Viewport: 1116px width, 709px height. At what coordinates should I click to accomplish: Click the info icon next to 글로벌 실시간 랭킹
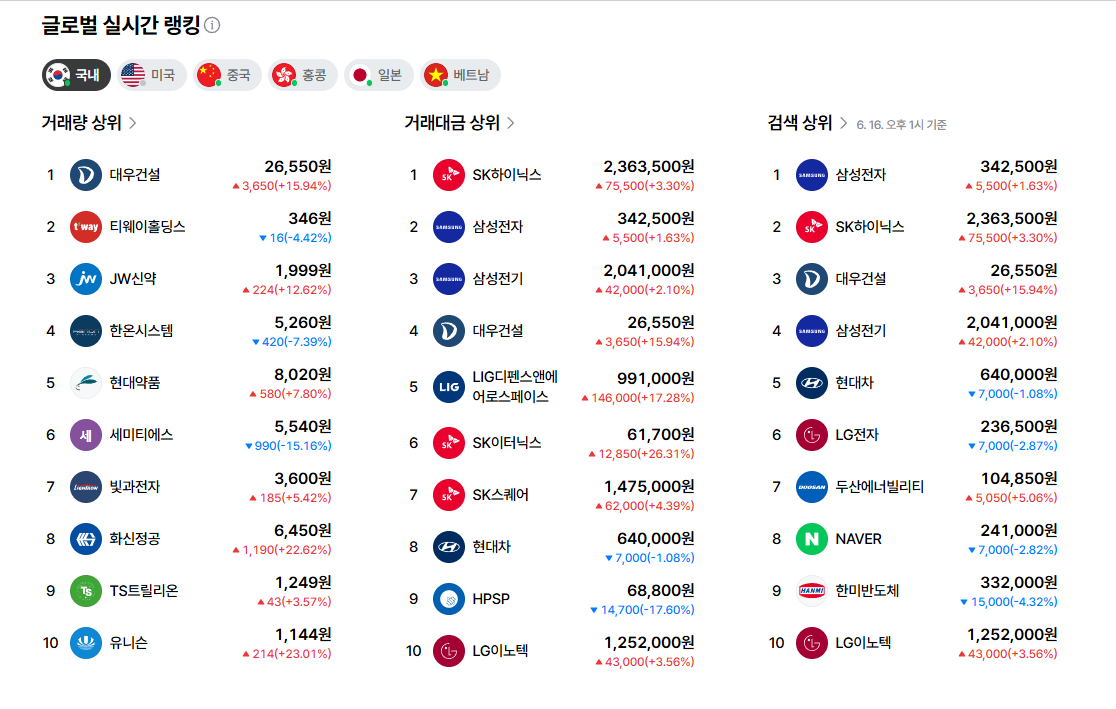click(x=212, y=26)
